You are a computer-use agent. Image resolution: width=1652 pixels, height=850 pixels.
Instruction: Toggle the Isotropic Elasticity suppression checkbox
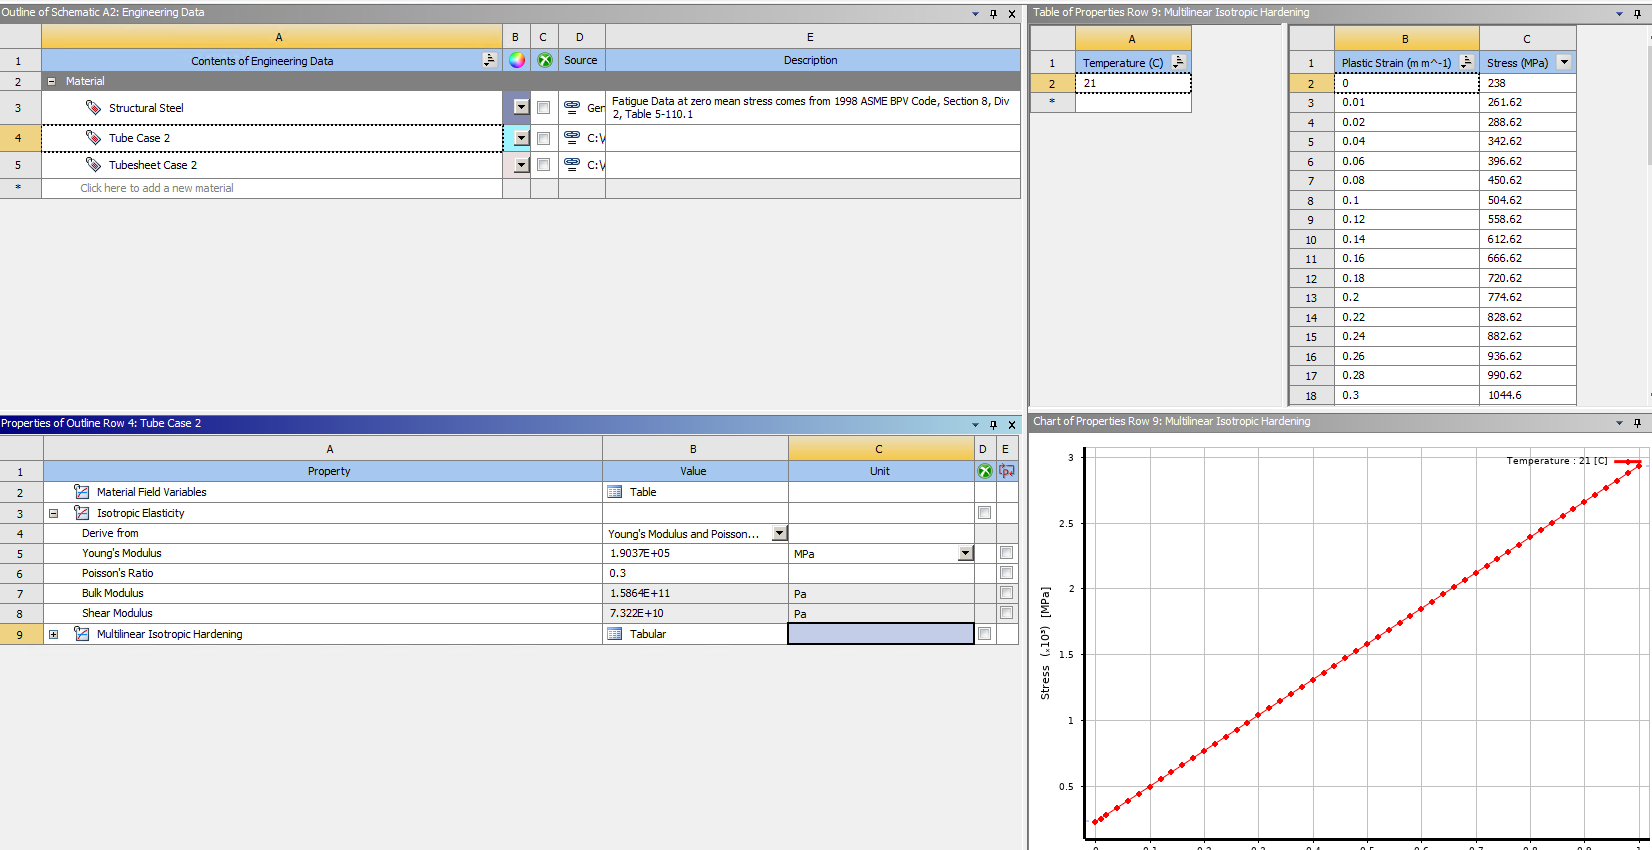984,513
